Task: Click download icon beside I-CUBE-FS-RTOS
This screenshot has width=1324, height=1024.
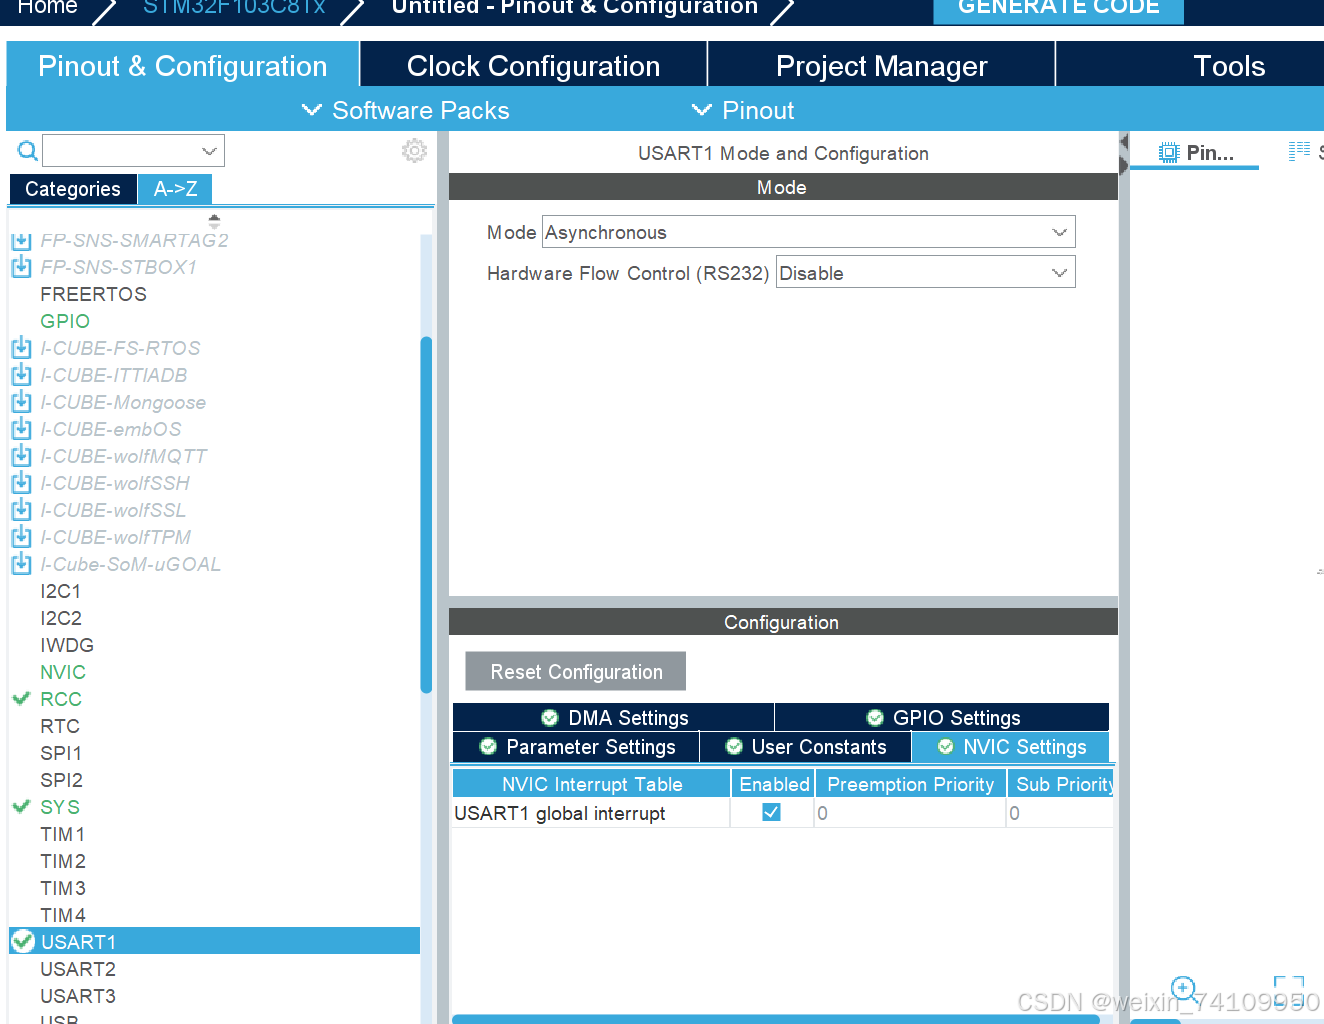Action: click(21, 348)
